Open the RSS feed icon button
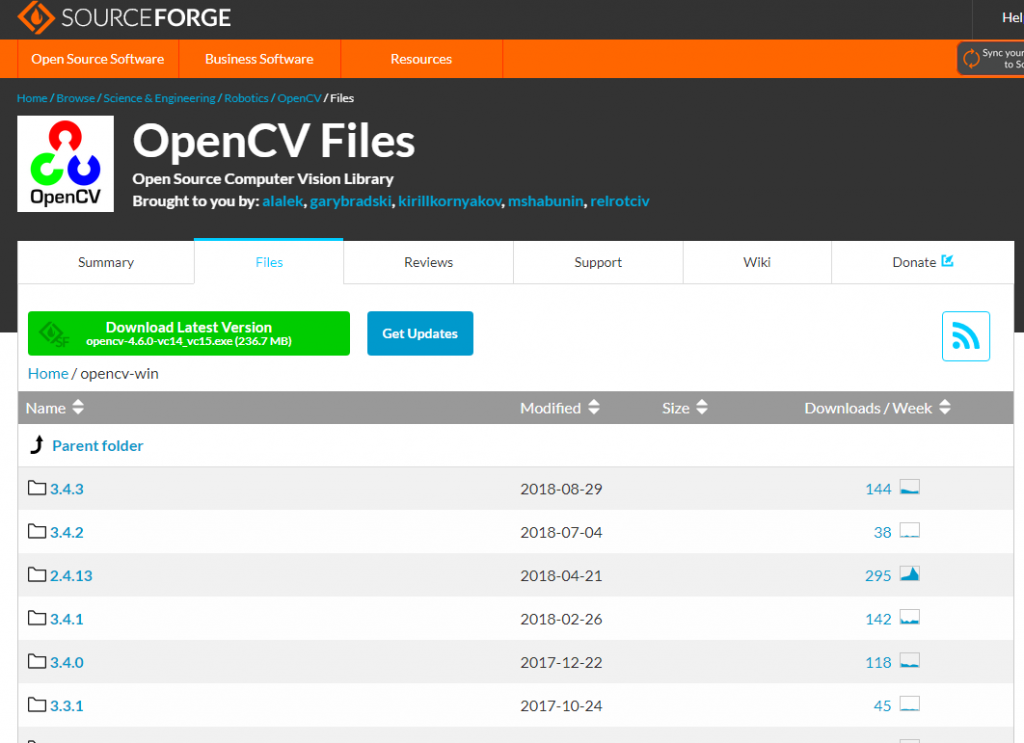This screenshot has height=743, width=1024. (x=965, y=336)
